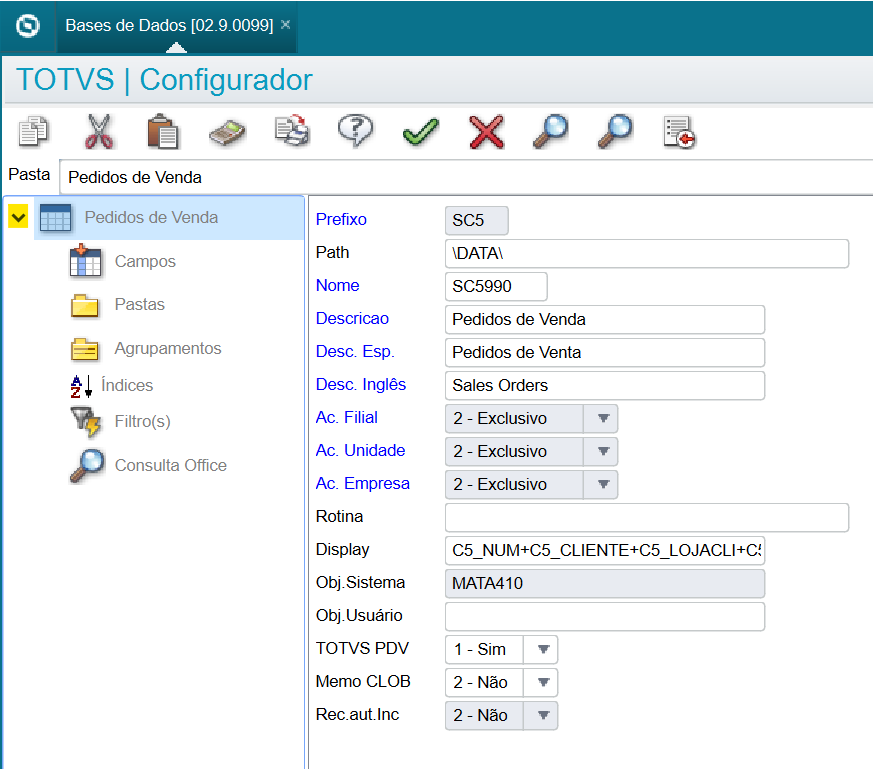This screenshot has width=873, height=769.
Task: Click the Desc. Inglês Sales Orders field
Action: click(x=605, y=385)
